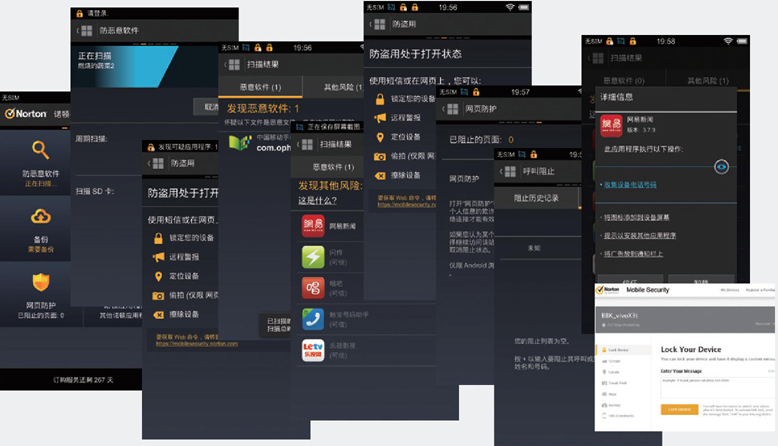The width and height of the screenshot is (778, 446).
Task: Tap the shield 网页防护 icon on Norton home
Action: [x=41, y=282]
